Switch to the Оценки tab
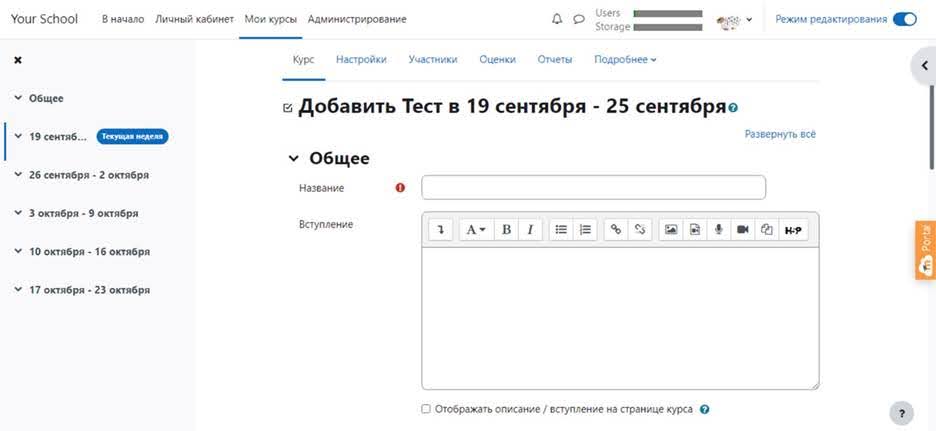 (497, 60)
